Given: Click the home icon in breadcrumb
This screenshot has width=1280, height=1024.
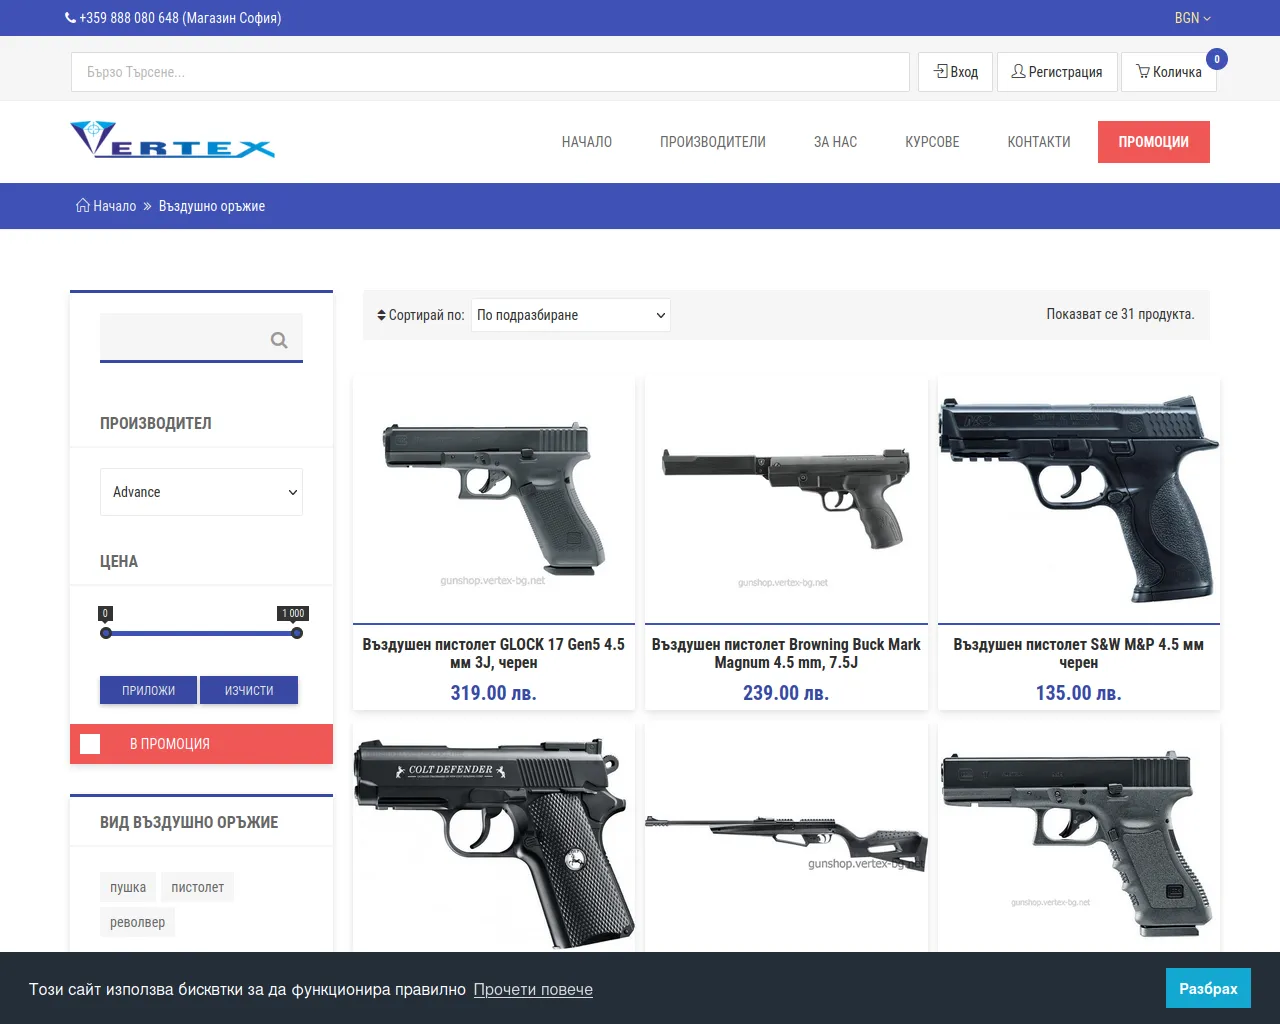Looking at the screenshot, I should [82, 206].
